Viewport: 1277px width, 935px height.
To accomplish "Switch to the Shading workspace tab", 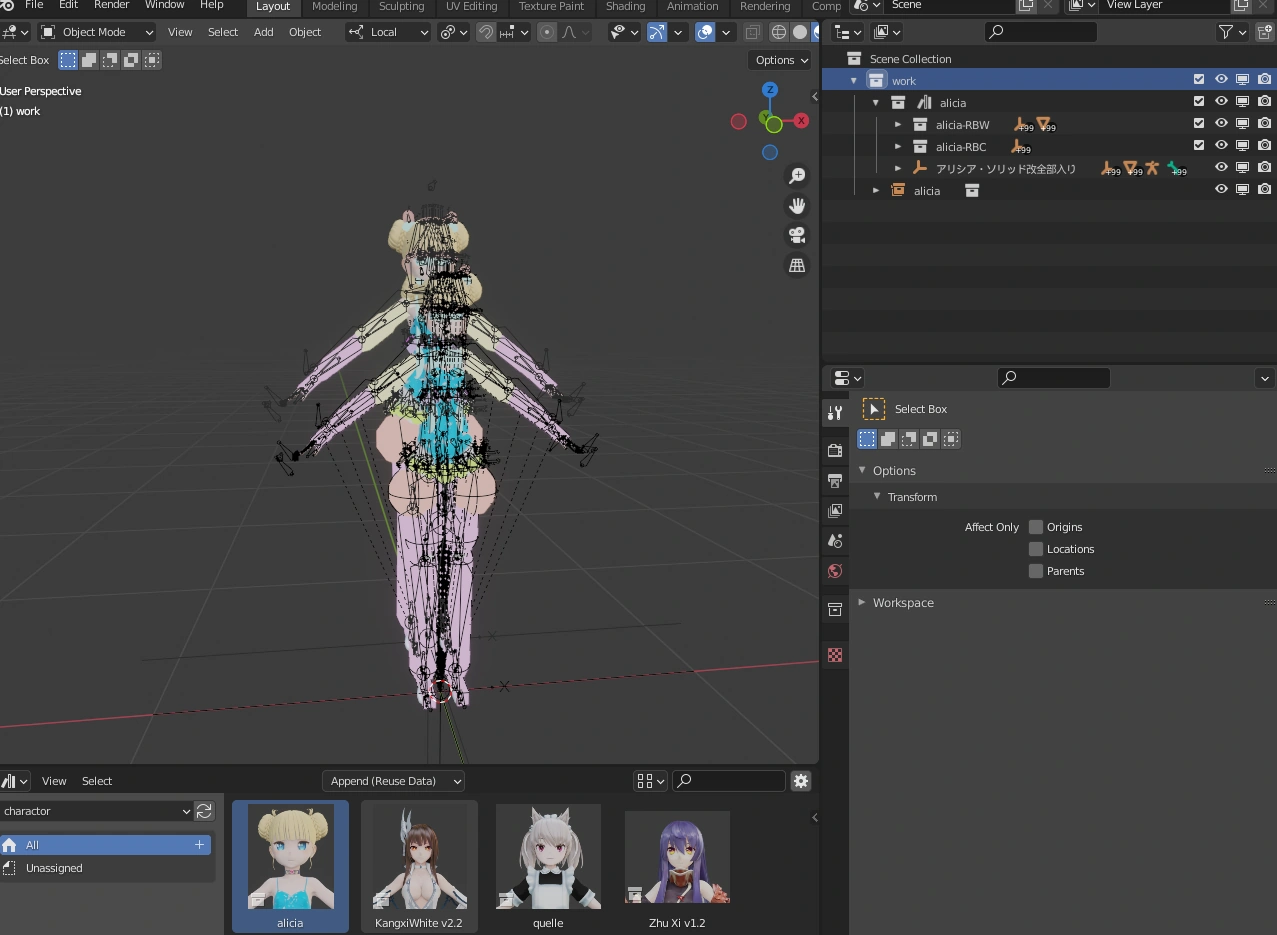I will 625,6.
